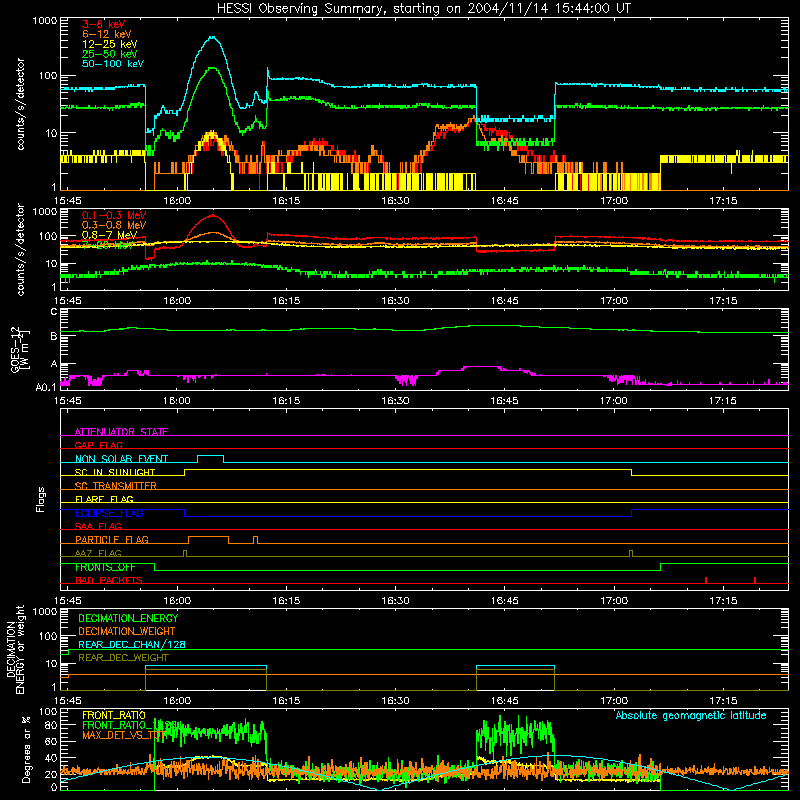
Task: Click the 'Degrees or %' axis title
Action: click(27, 750)
